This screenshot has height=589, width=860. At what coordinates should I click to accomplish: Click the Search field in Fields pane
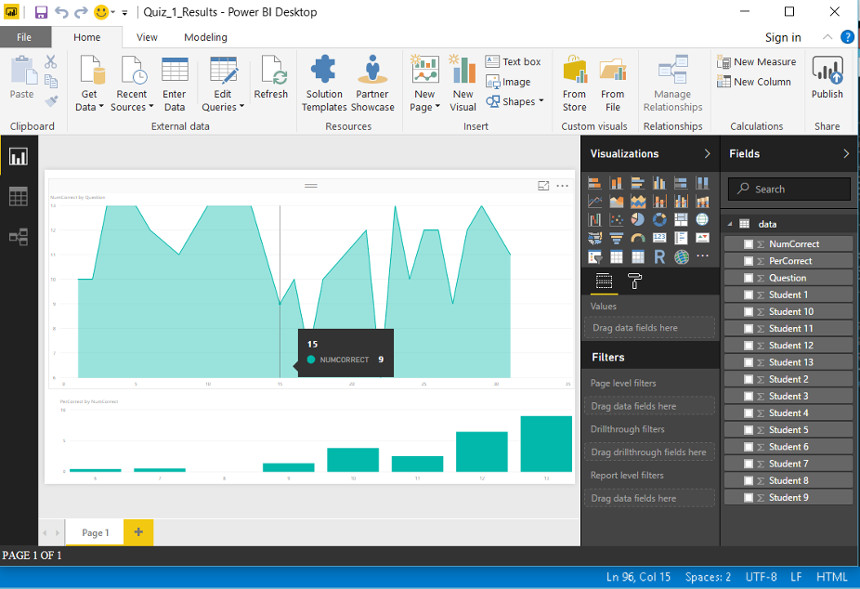tap(789, 189)
